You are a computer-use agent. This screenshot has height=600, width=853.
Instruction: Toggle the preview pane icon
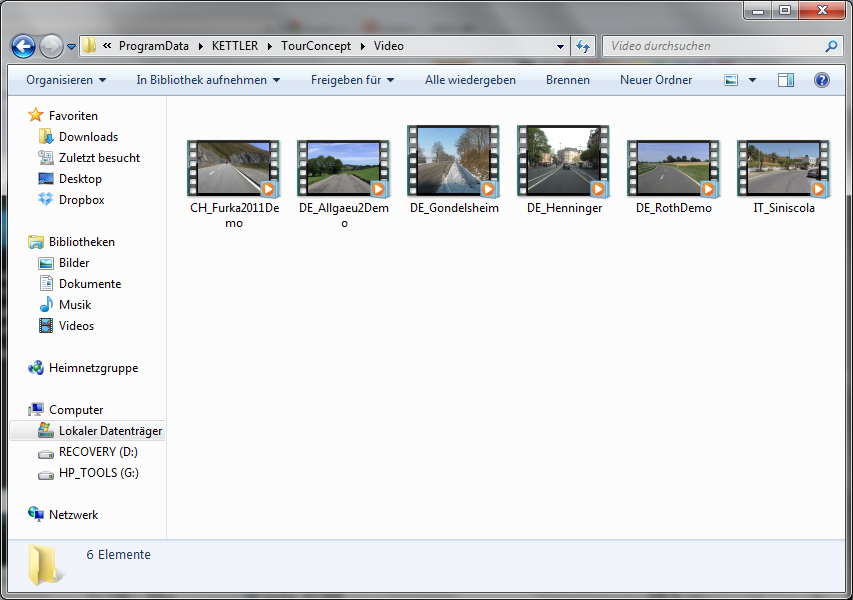(786, 81)
